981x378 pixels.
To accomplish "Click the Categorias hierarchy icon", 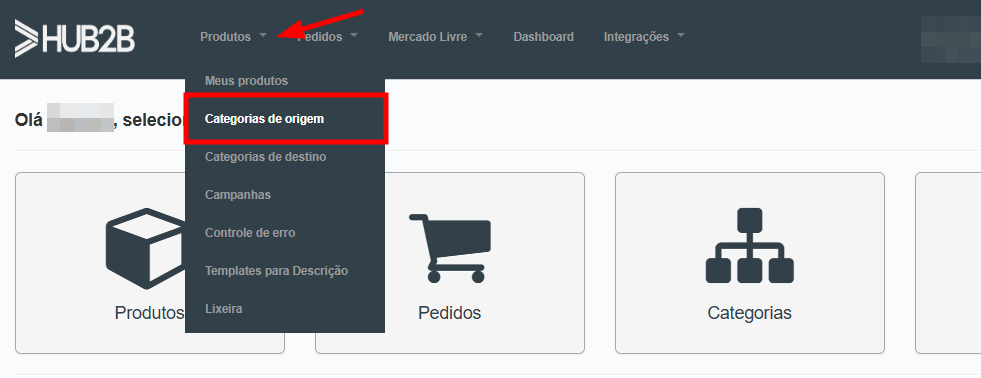I will [x=750, y=245].
